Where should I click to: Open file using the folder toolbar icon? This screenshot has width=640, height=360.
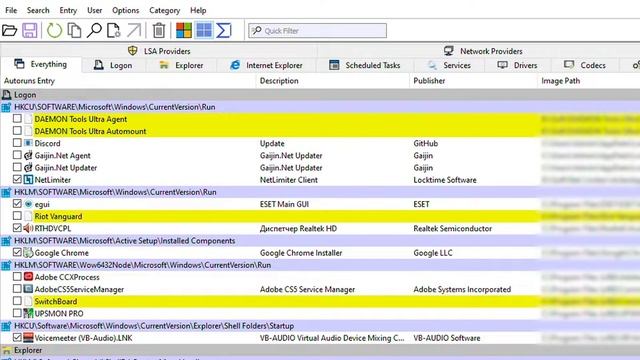(9, 31)
